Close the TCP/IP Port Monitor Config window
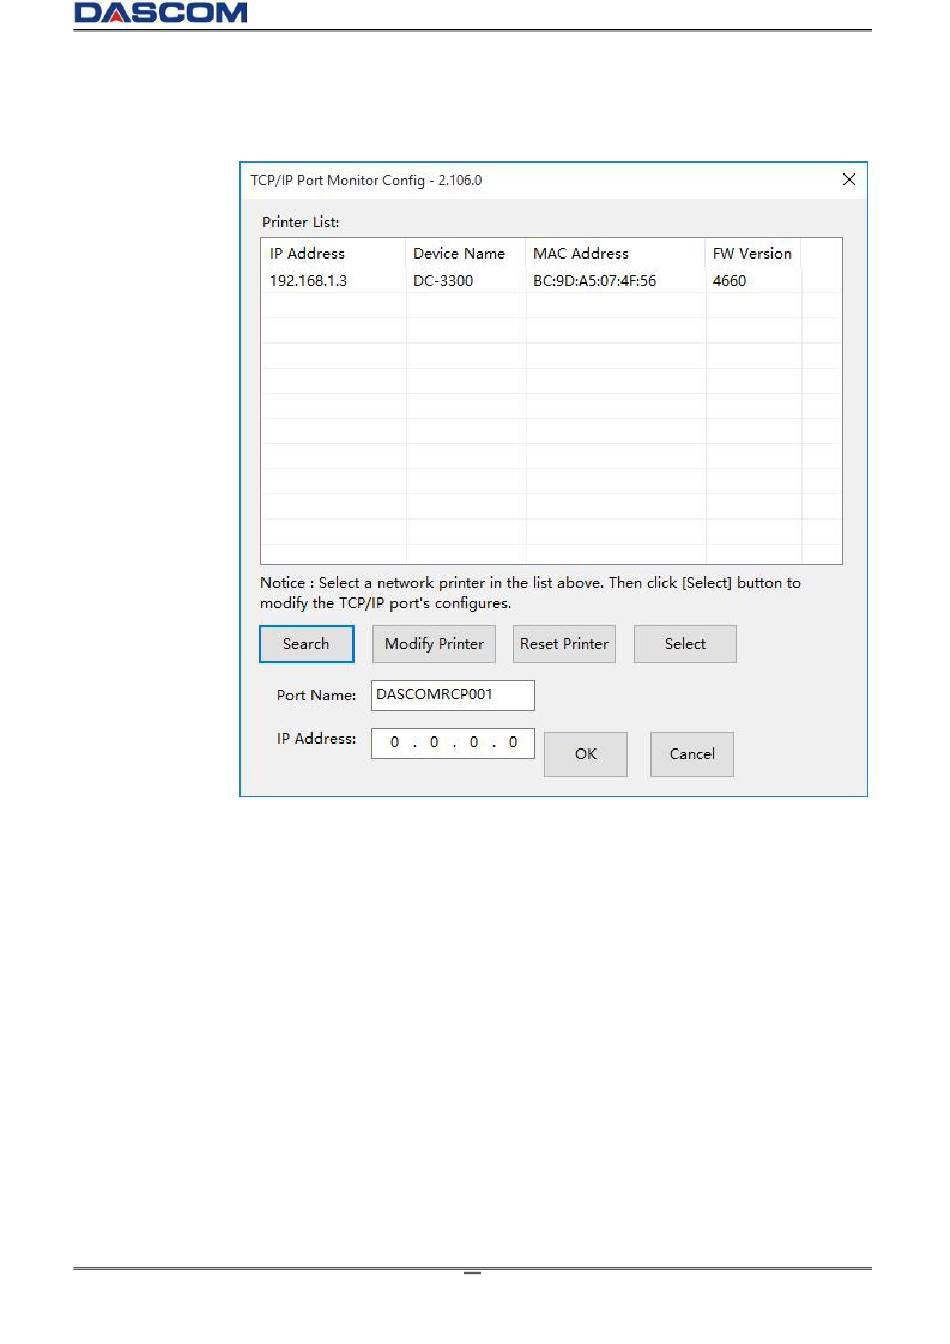The height and width of the screenshot is (1344, 950). pyautogui.click(x=849, y=179)
